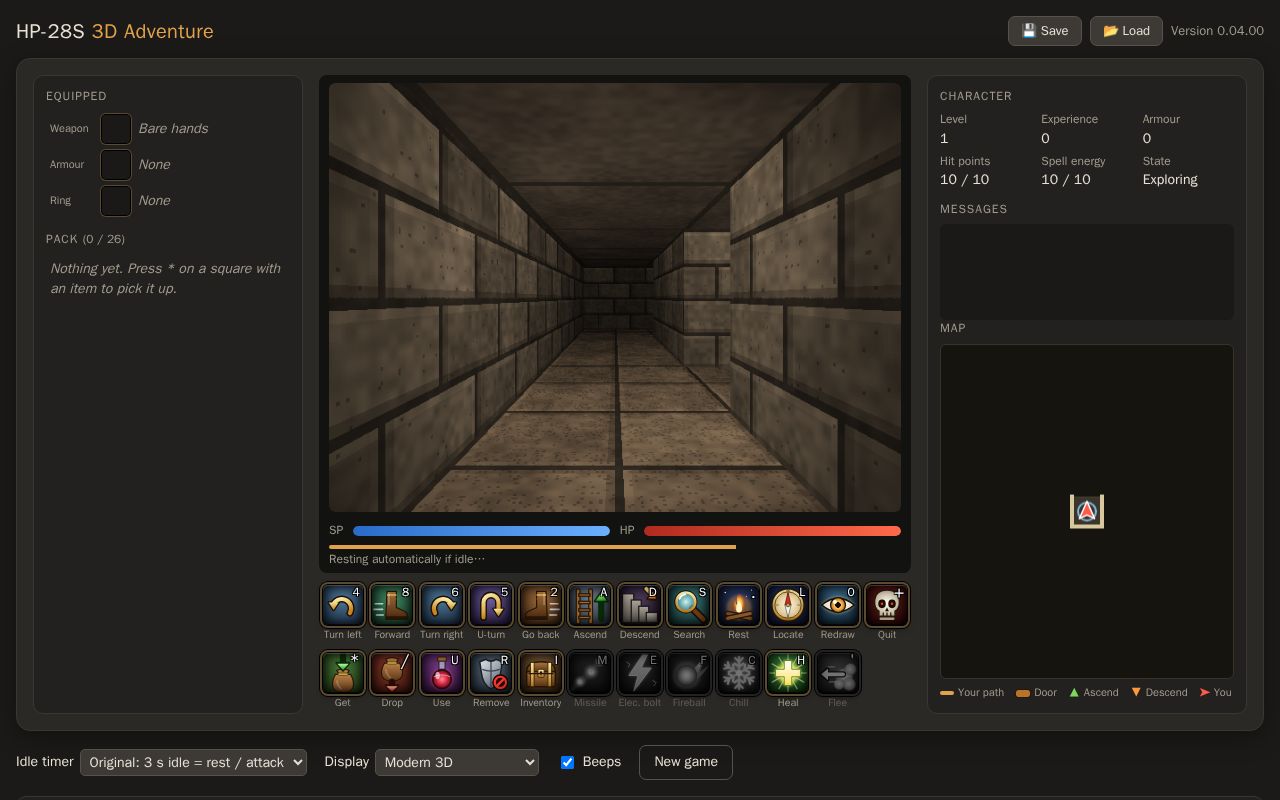Cast the Chill snowflake spell icon
The image size is (1280, 800).
tap(738, 673)
